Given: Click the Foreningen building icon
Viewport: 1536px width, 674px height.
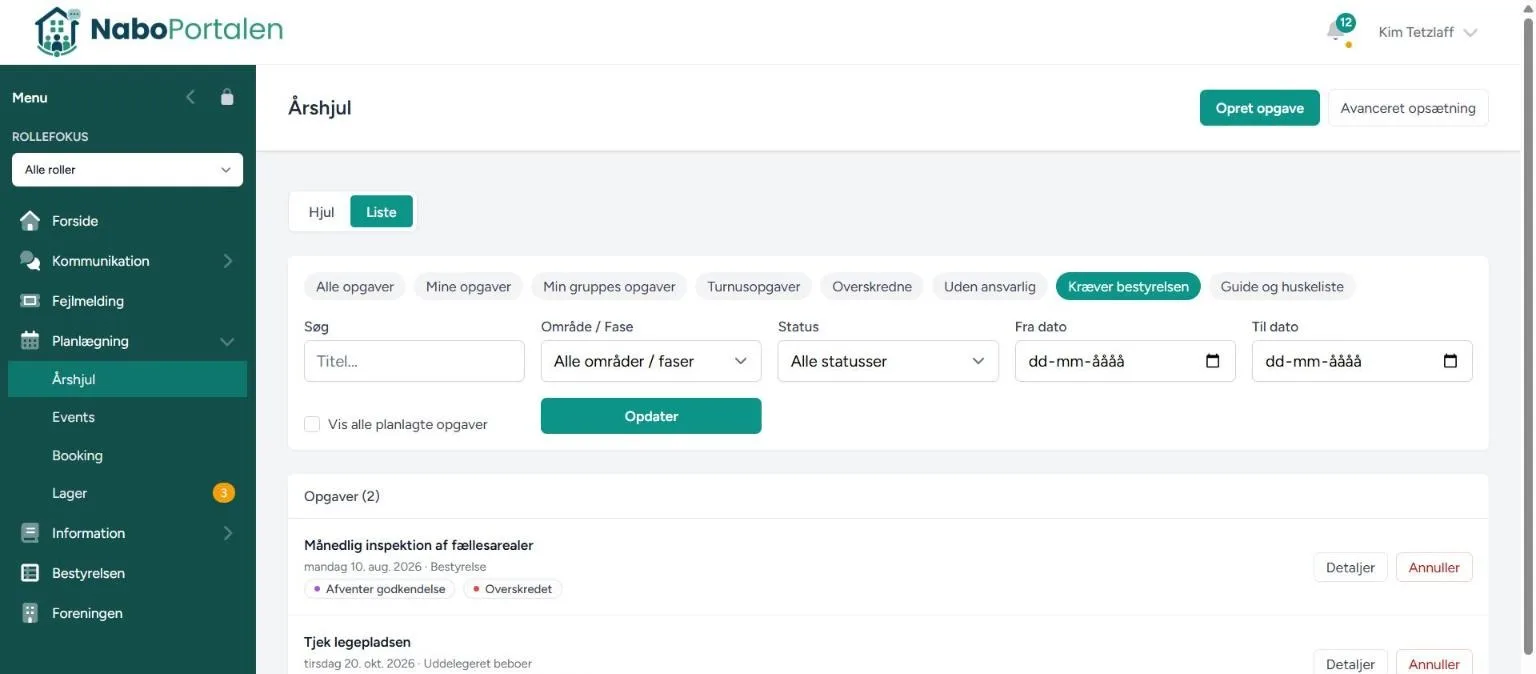Looking at the screenshot, I should pos(30,613).
